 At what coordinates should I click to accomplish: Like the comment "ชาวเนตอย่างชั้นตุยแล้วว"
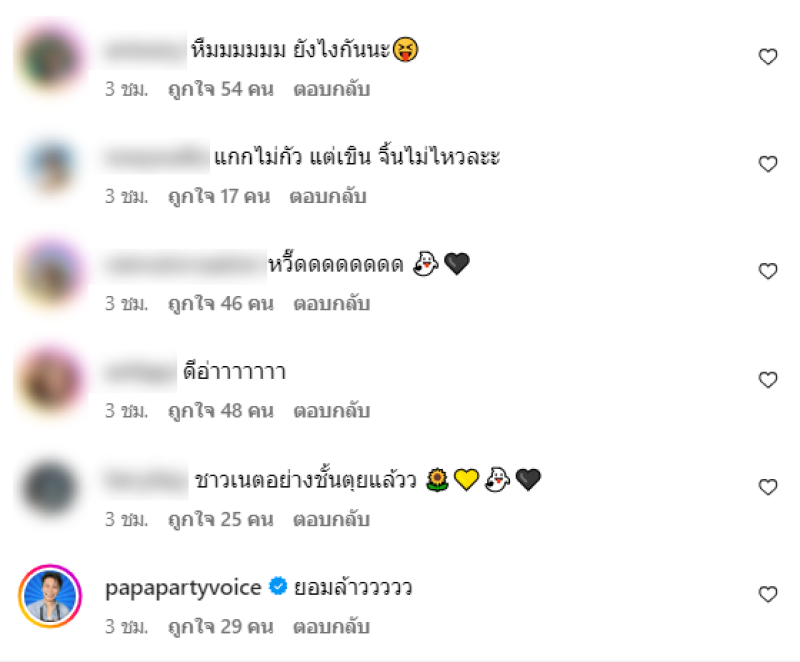(768, 487)
